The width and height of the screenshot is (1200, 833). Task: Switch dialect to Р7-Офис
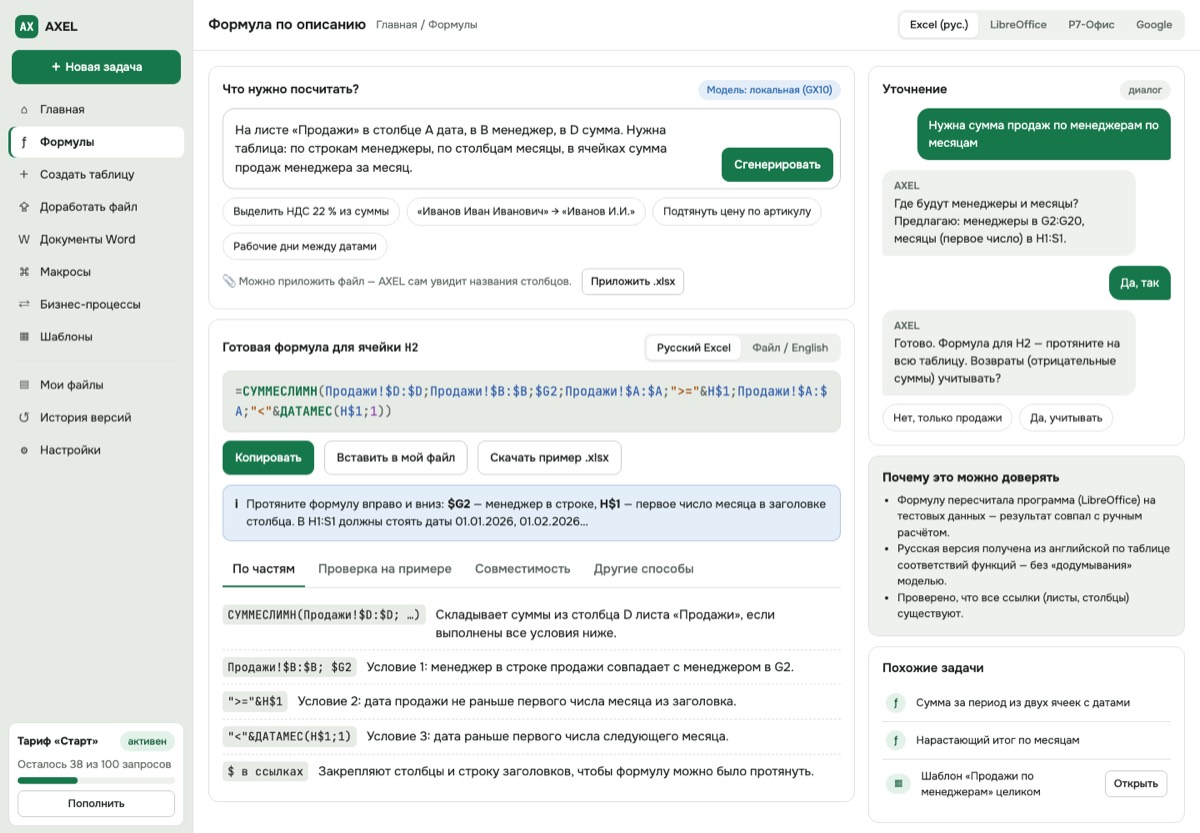pyautogui.click(x=1091, y=25)
